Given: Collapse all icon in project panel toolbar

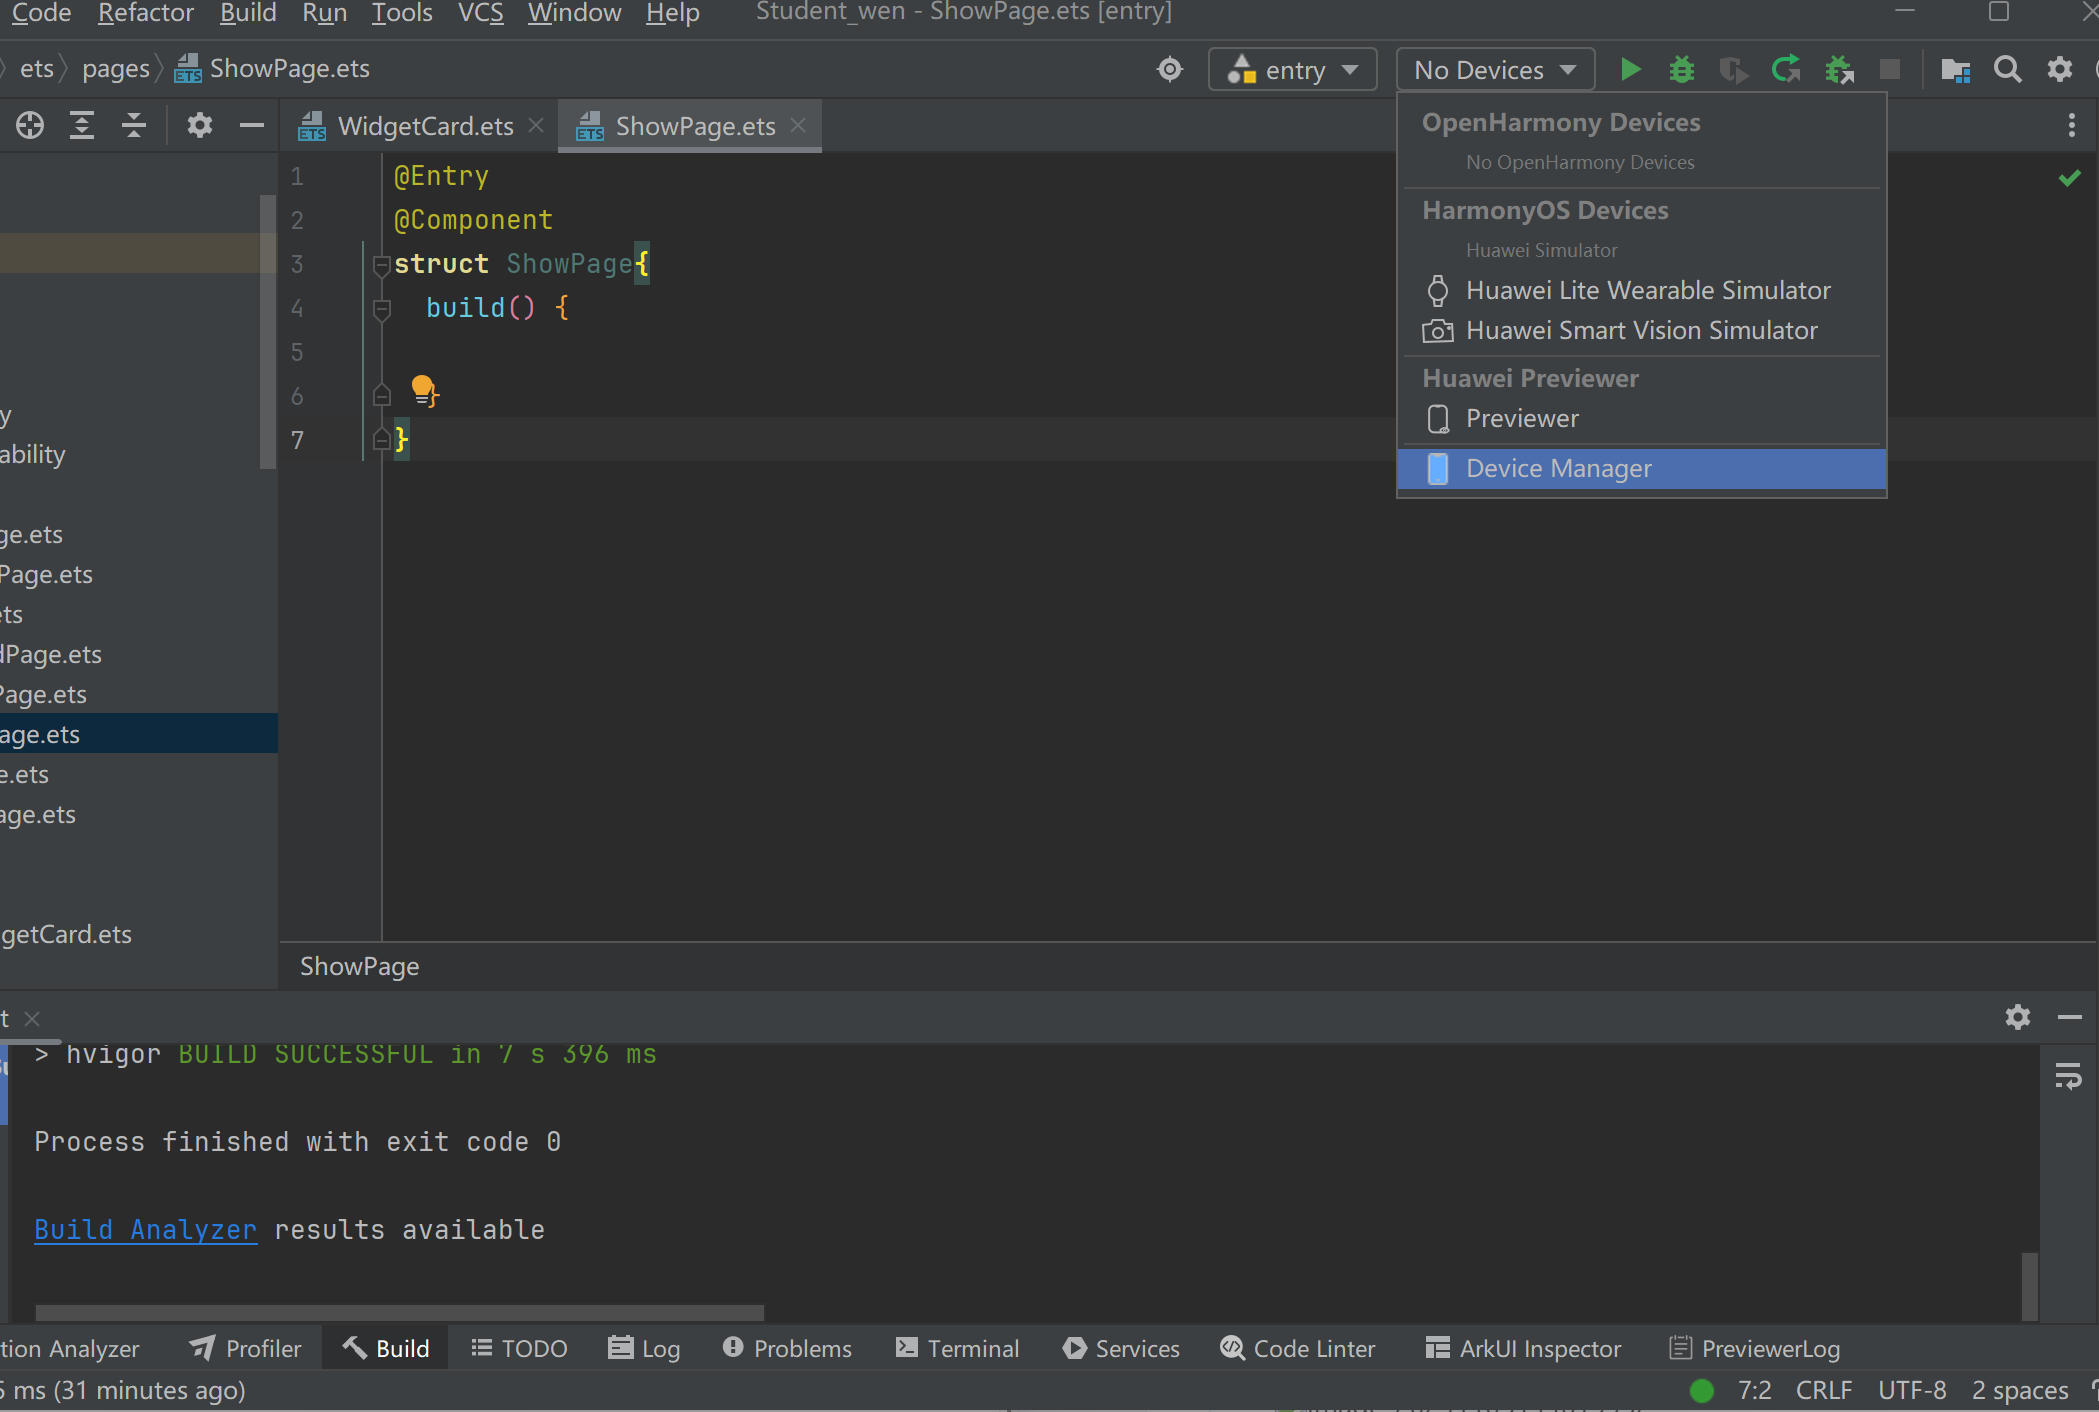Looking at the screenshot, I should 134,125.
